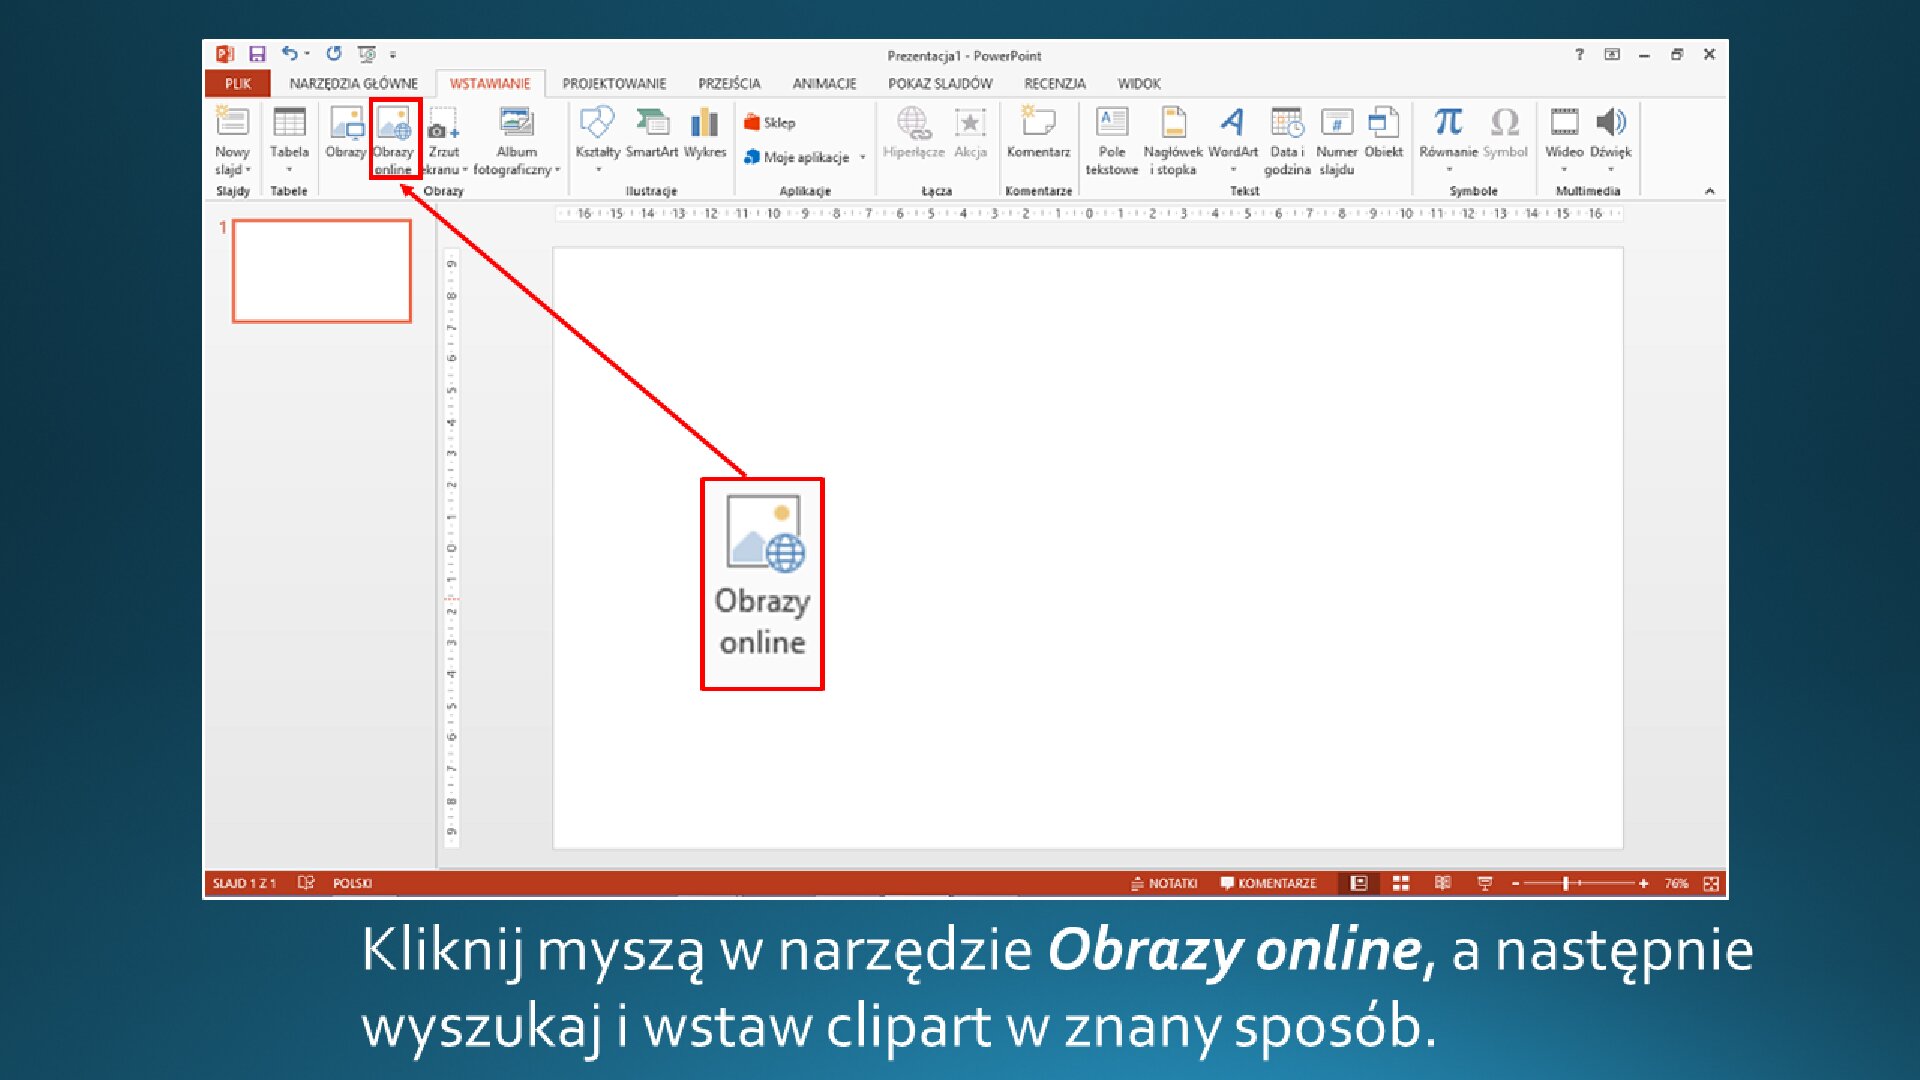Add a video using Wideo
This screenshot has height=1080, width=1920.
1565,135
